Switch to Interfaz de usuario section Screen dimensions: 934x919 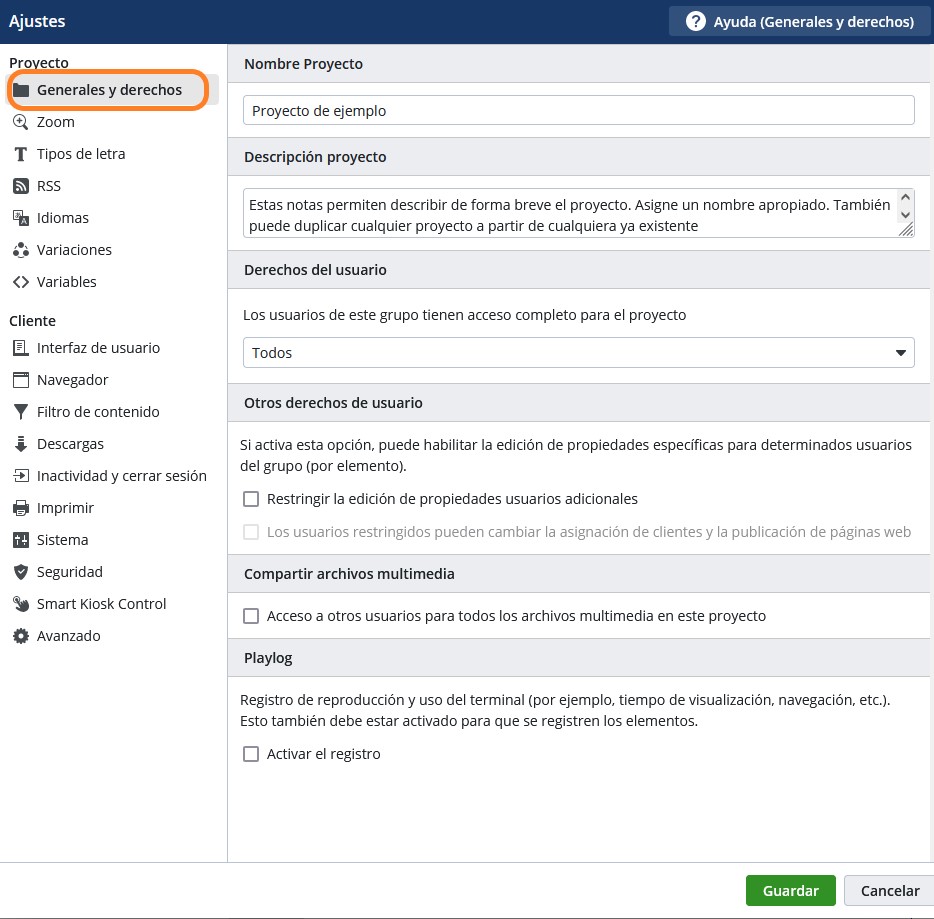coord(98,348)
